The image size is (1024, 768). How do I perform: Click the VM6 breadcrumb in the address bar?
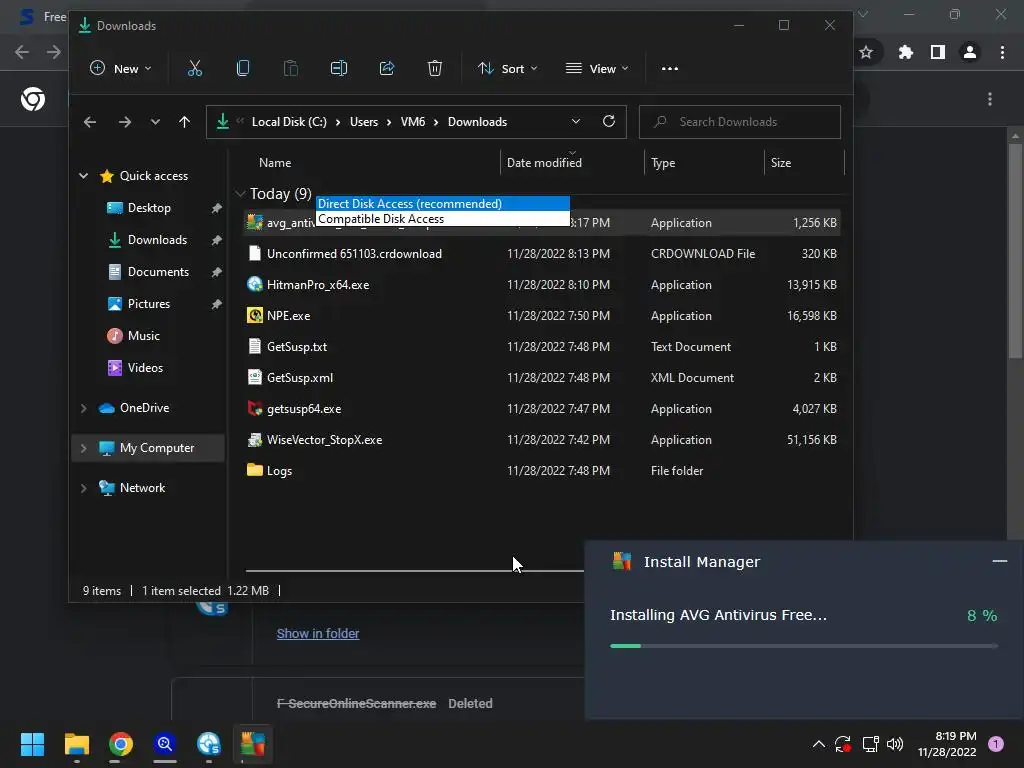(413, 122)
